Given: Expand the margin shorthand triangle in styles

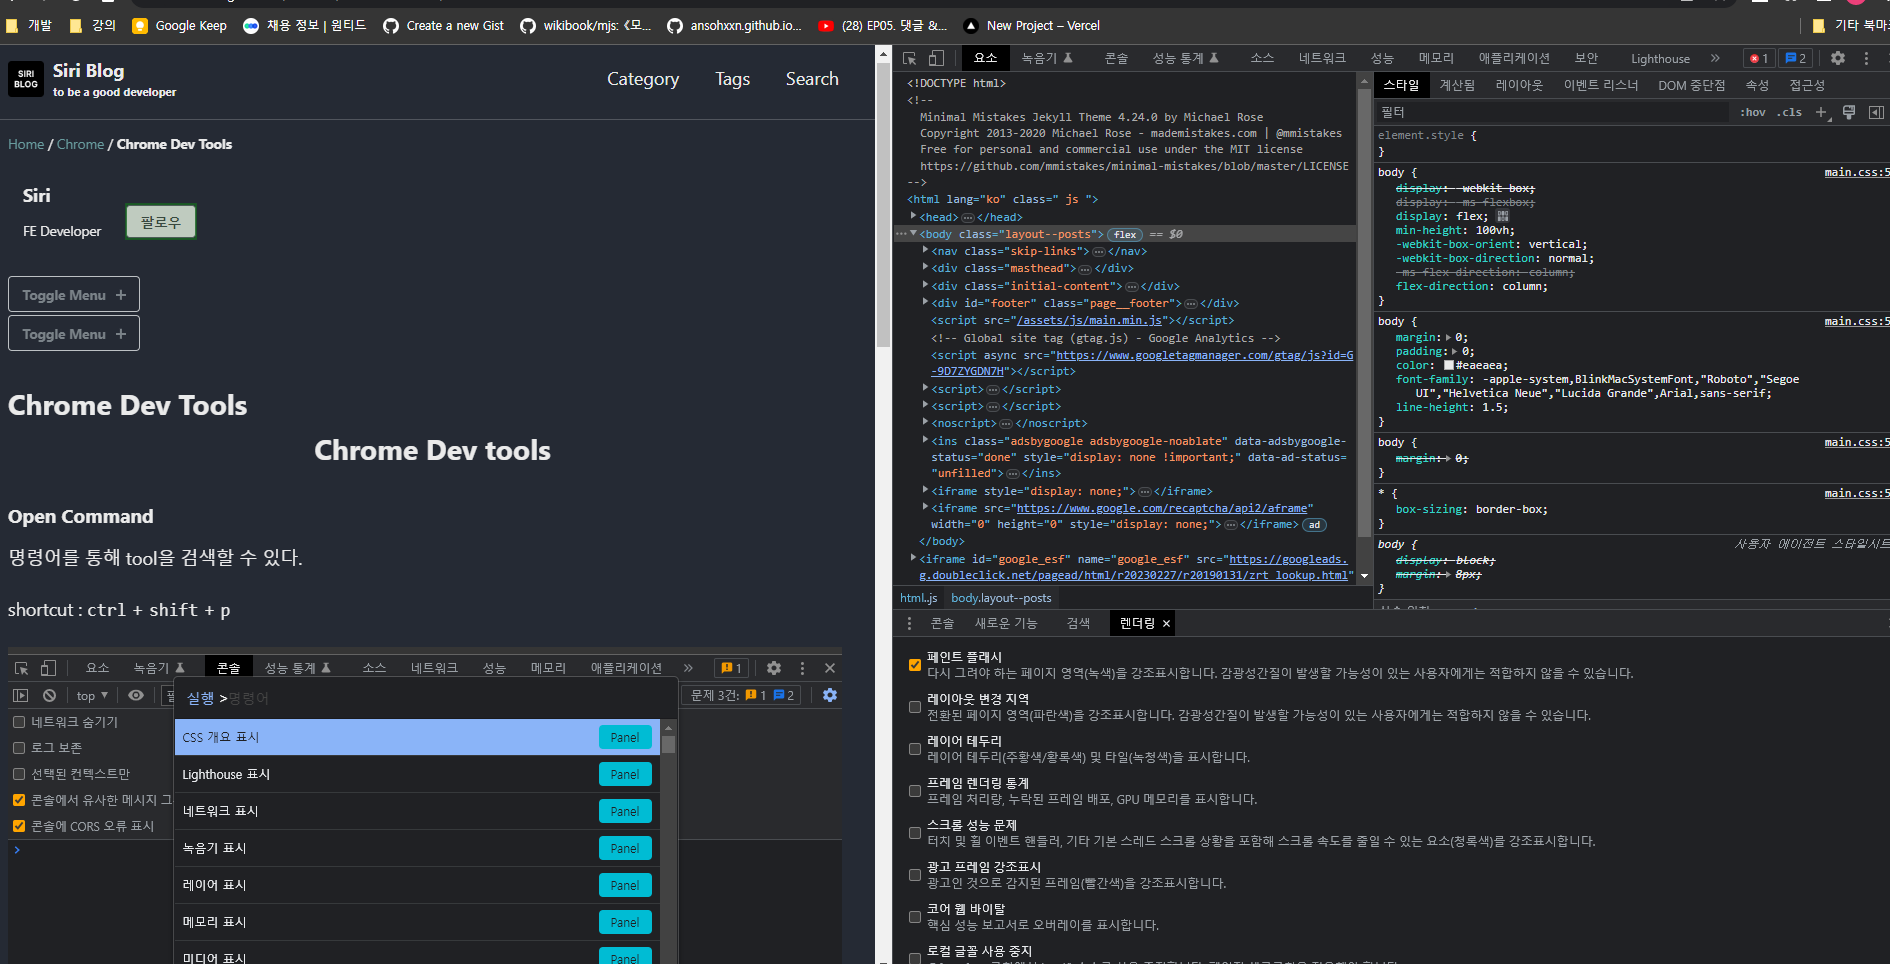Looking at the screenshot, I should [1449, 337].
